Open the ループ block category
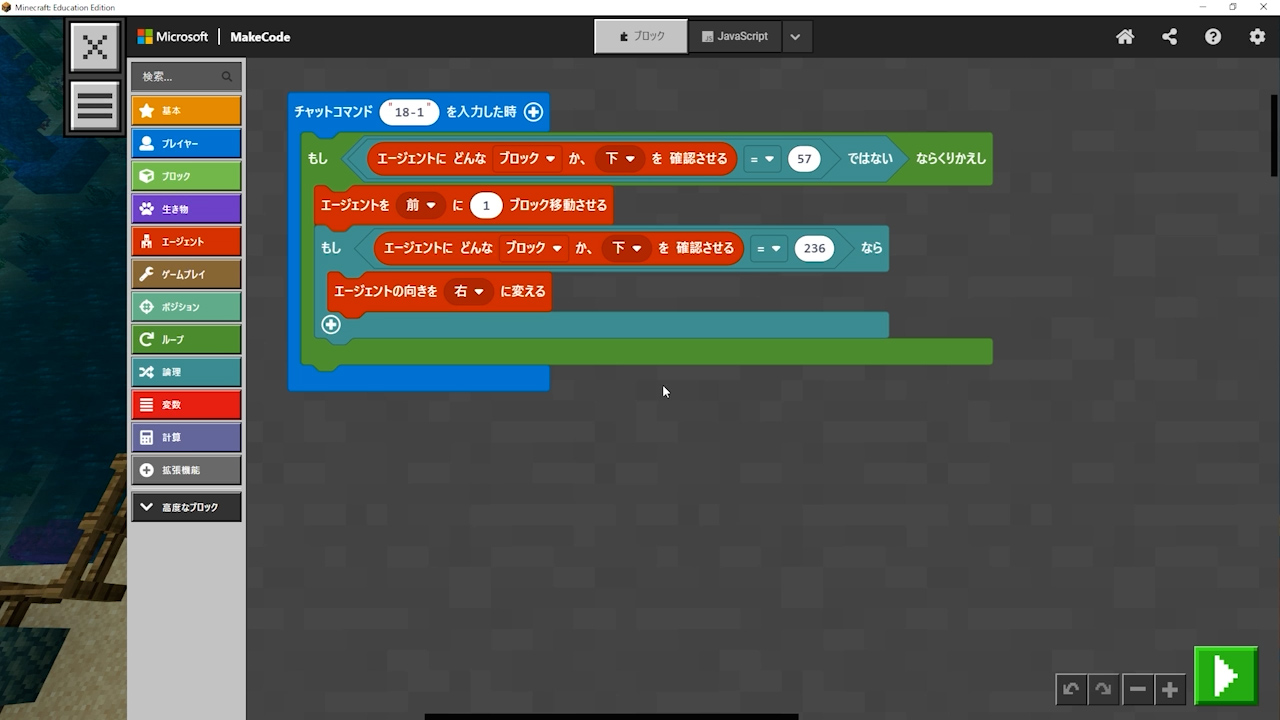1280x720 pixels. (x=186, y=339)
